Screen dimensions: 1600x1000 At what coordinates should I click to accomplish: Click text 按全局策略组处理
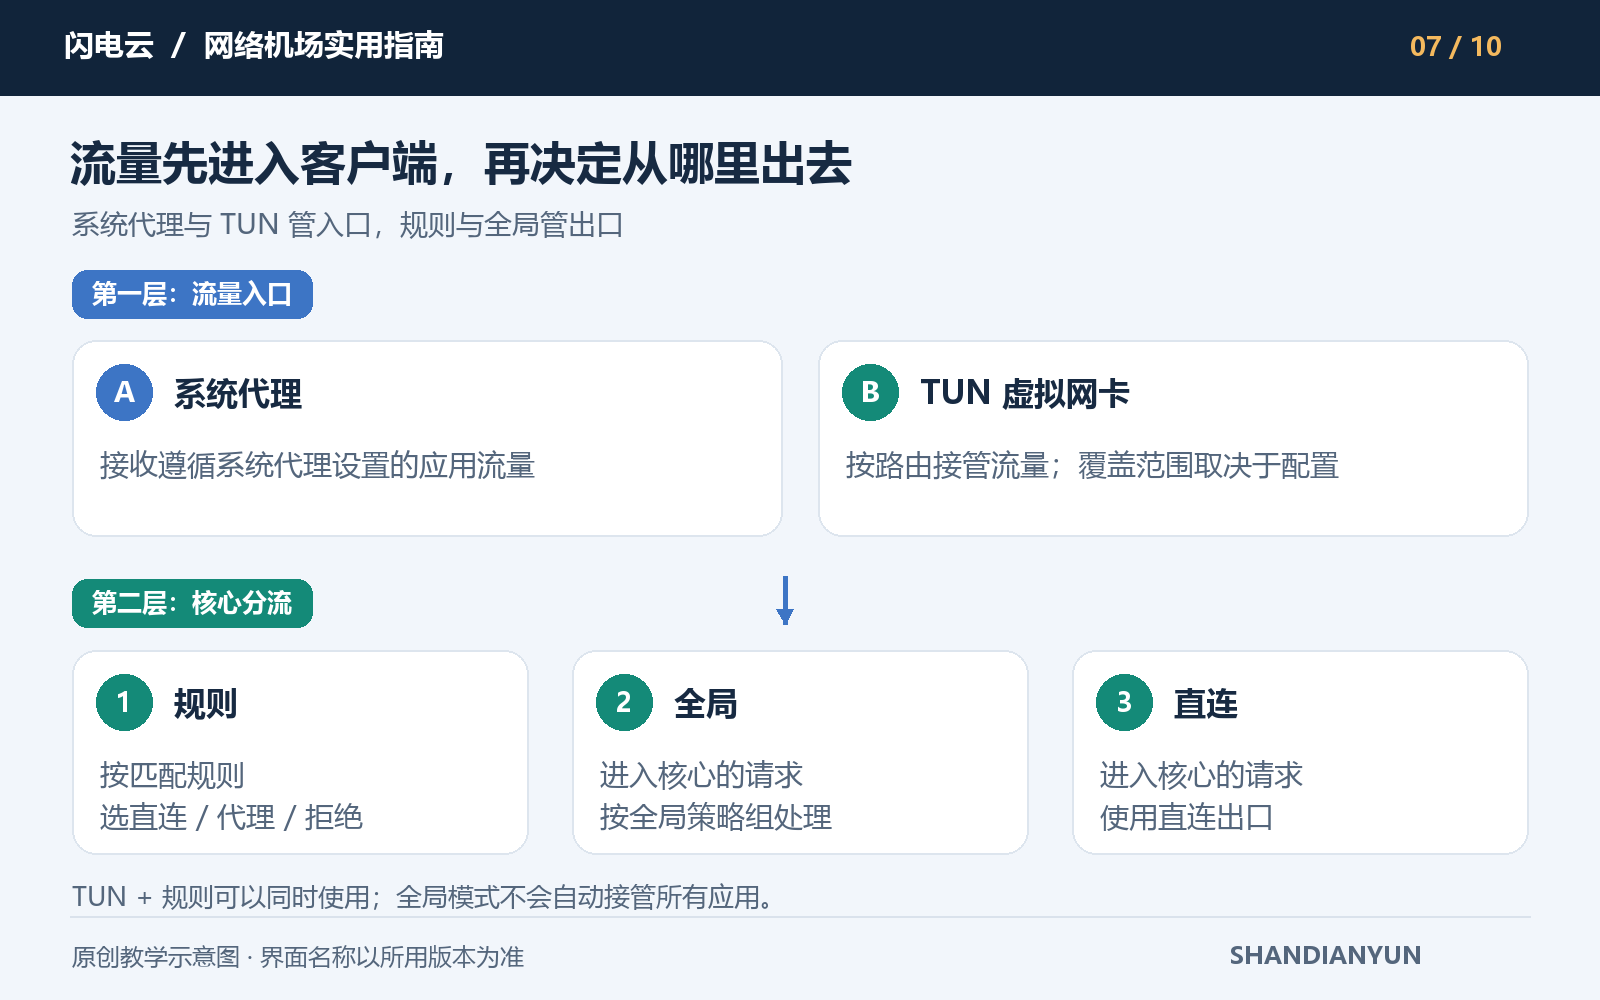[716, 818]
